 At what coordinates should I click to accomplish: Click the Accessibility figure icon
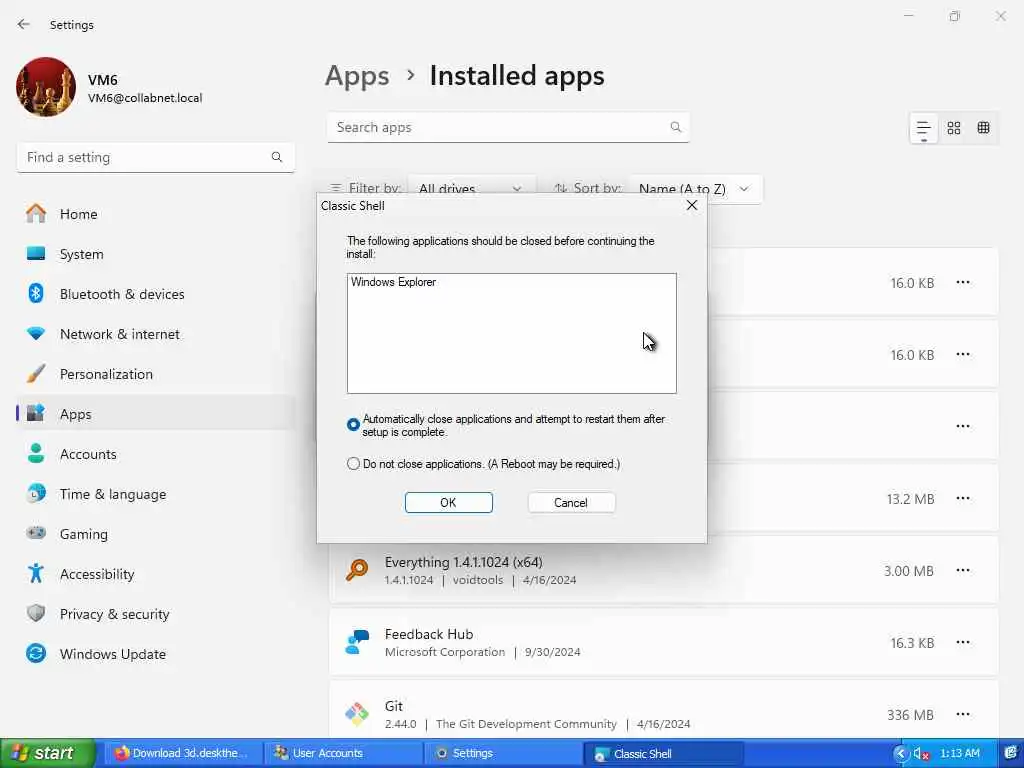tap(36, 573)
